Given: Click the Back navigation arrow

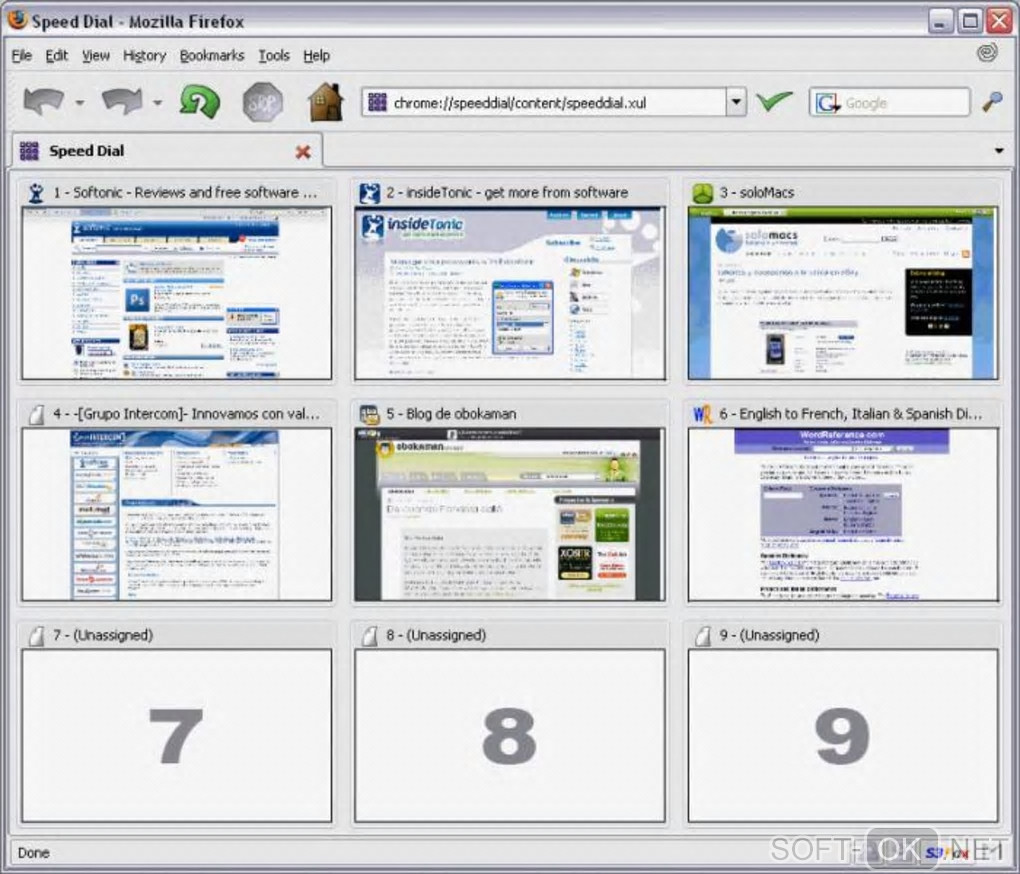Looking at the screenshot, I should click(44, 101).
